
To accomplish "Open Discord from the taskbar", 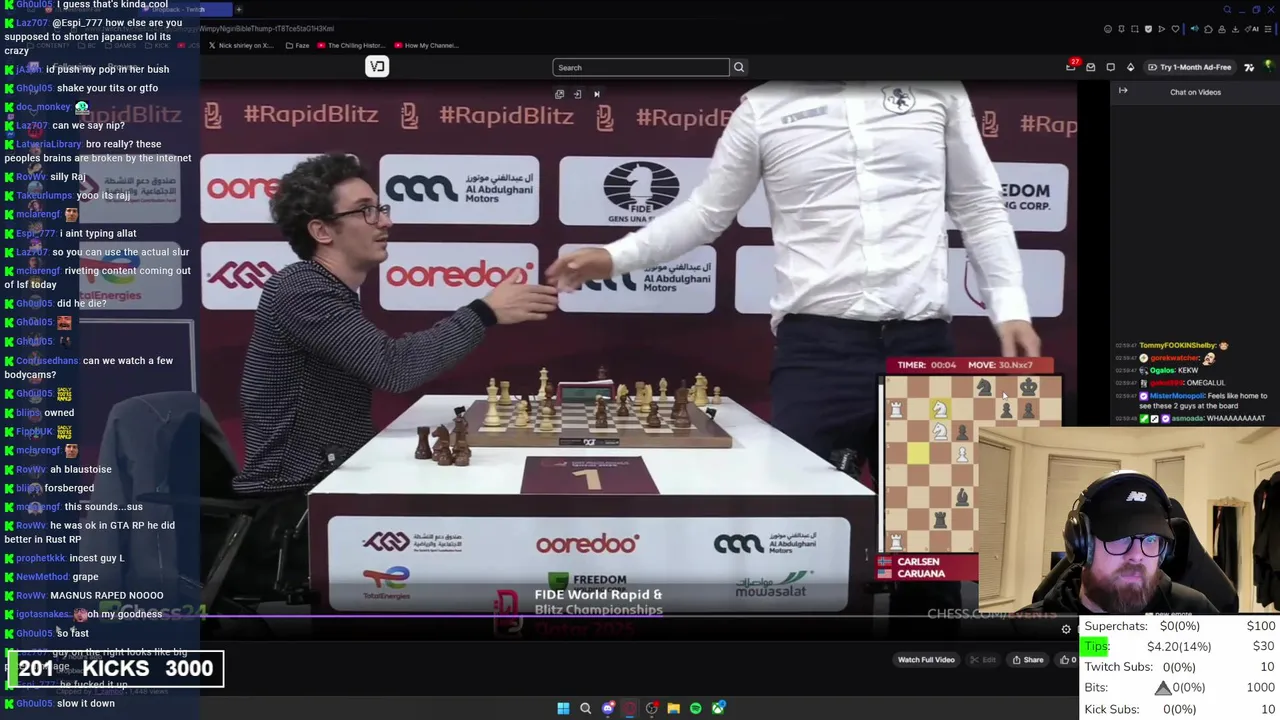I will tap(608, 708).
